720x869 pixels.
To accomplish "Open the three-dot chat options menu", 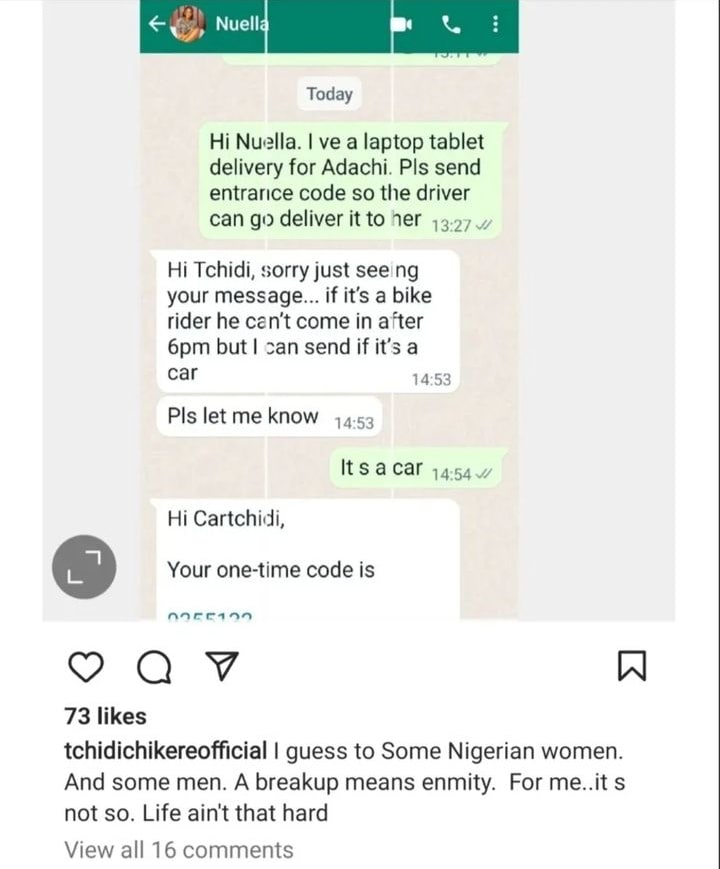I will tap(495, 24).
